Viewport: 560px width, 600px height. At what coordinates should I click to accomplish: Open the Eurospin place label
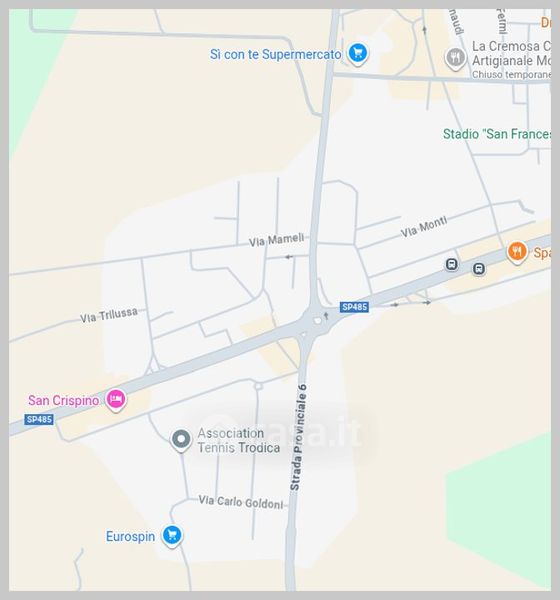[131, 536]
